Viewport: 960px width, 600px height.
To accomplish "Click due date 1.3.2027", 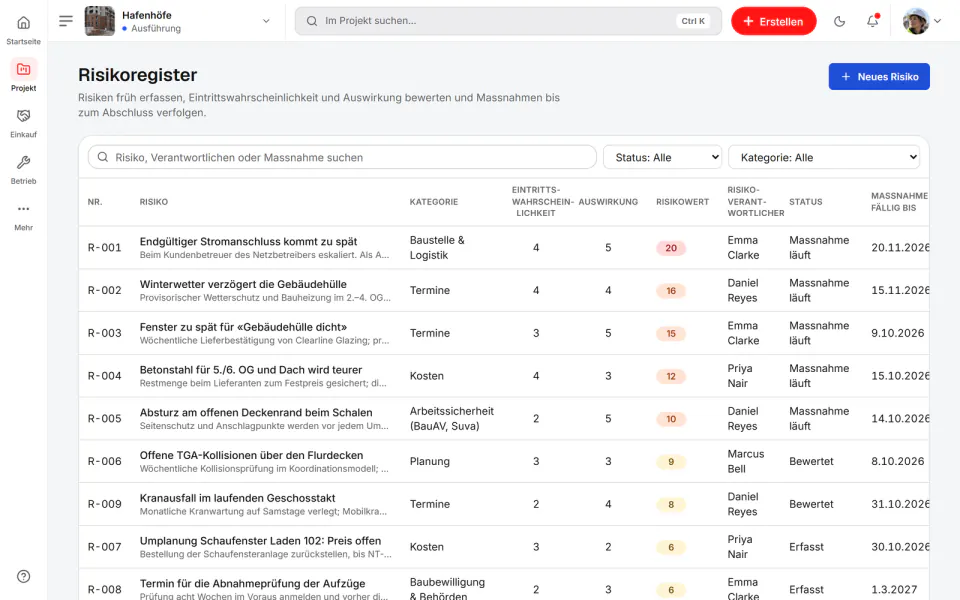I will pos(894,590).
